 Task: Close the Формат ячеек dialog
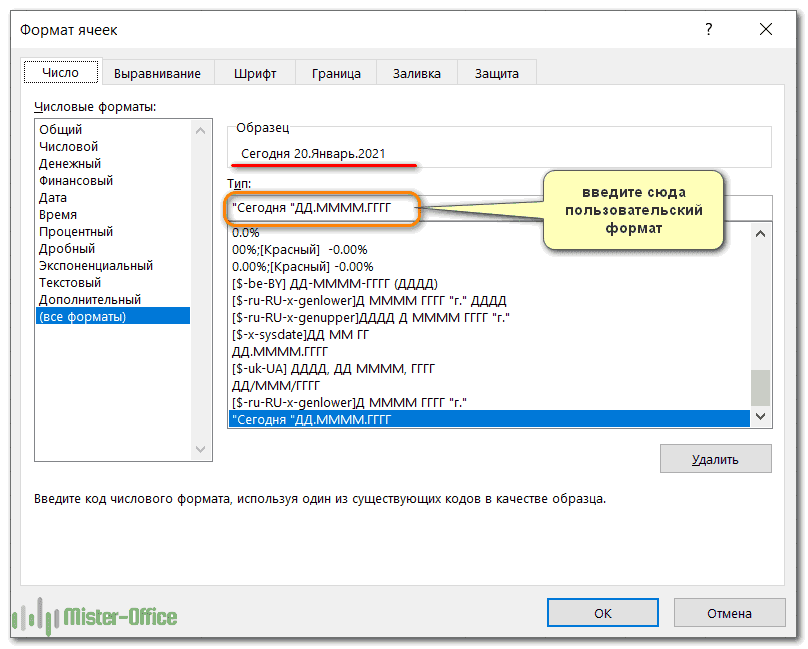point(766,30)
